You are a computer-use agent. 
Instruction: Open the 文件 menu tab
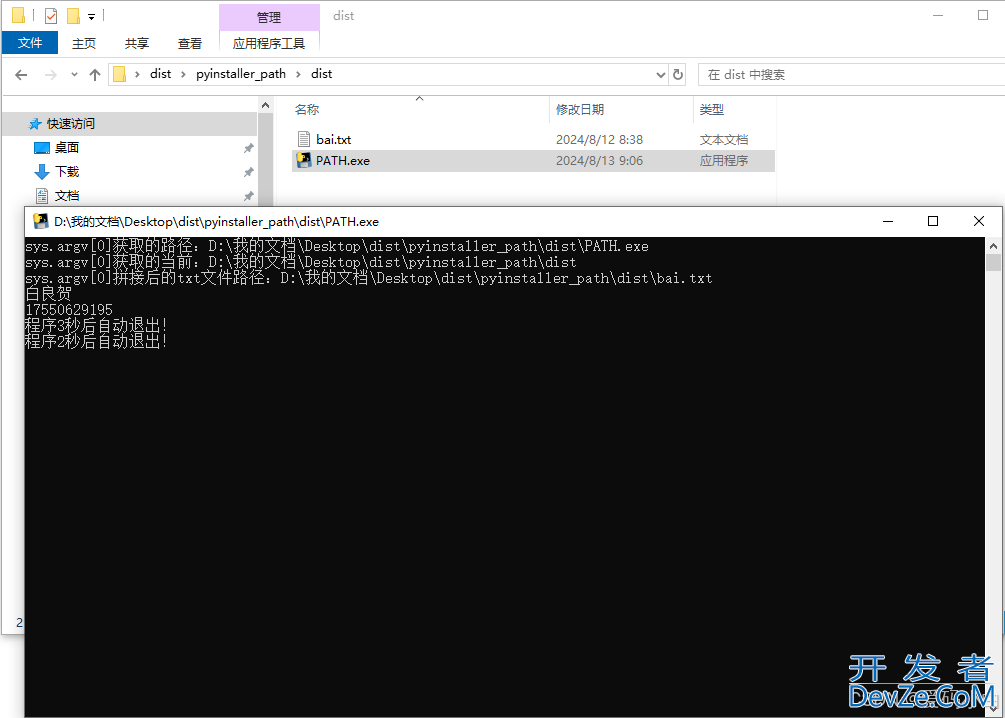(x=30, y=43)
